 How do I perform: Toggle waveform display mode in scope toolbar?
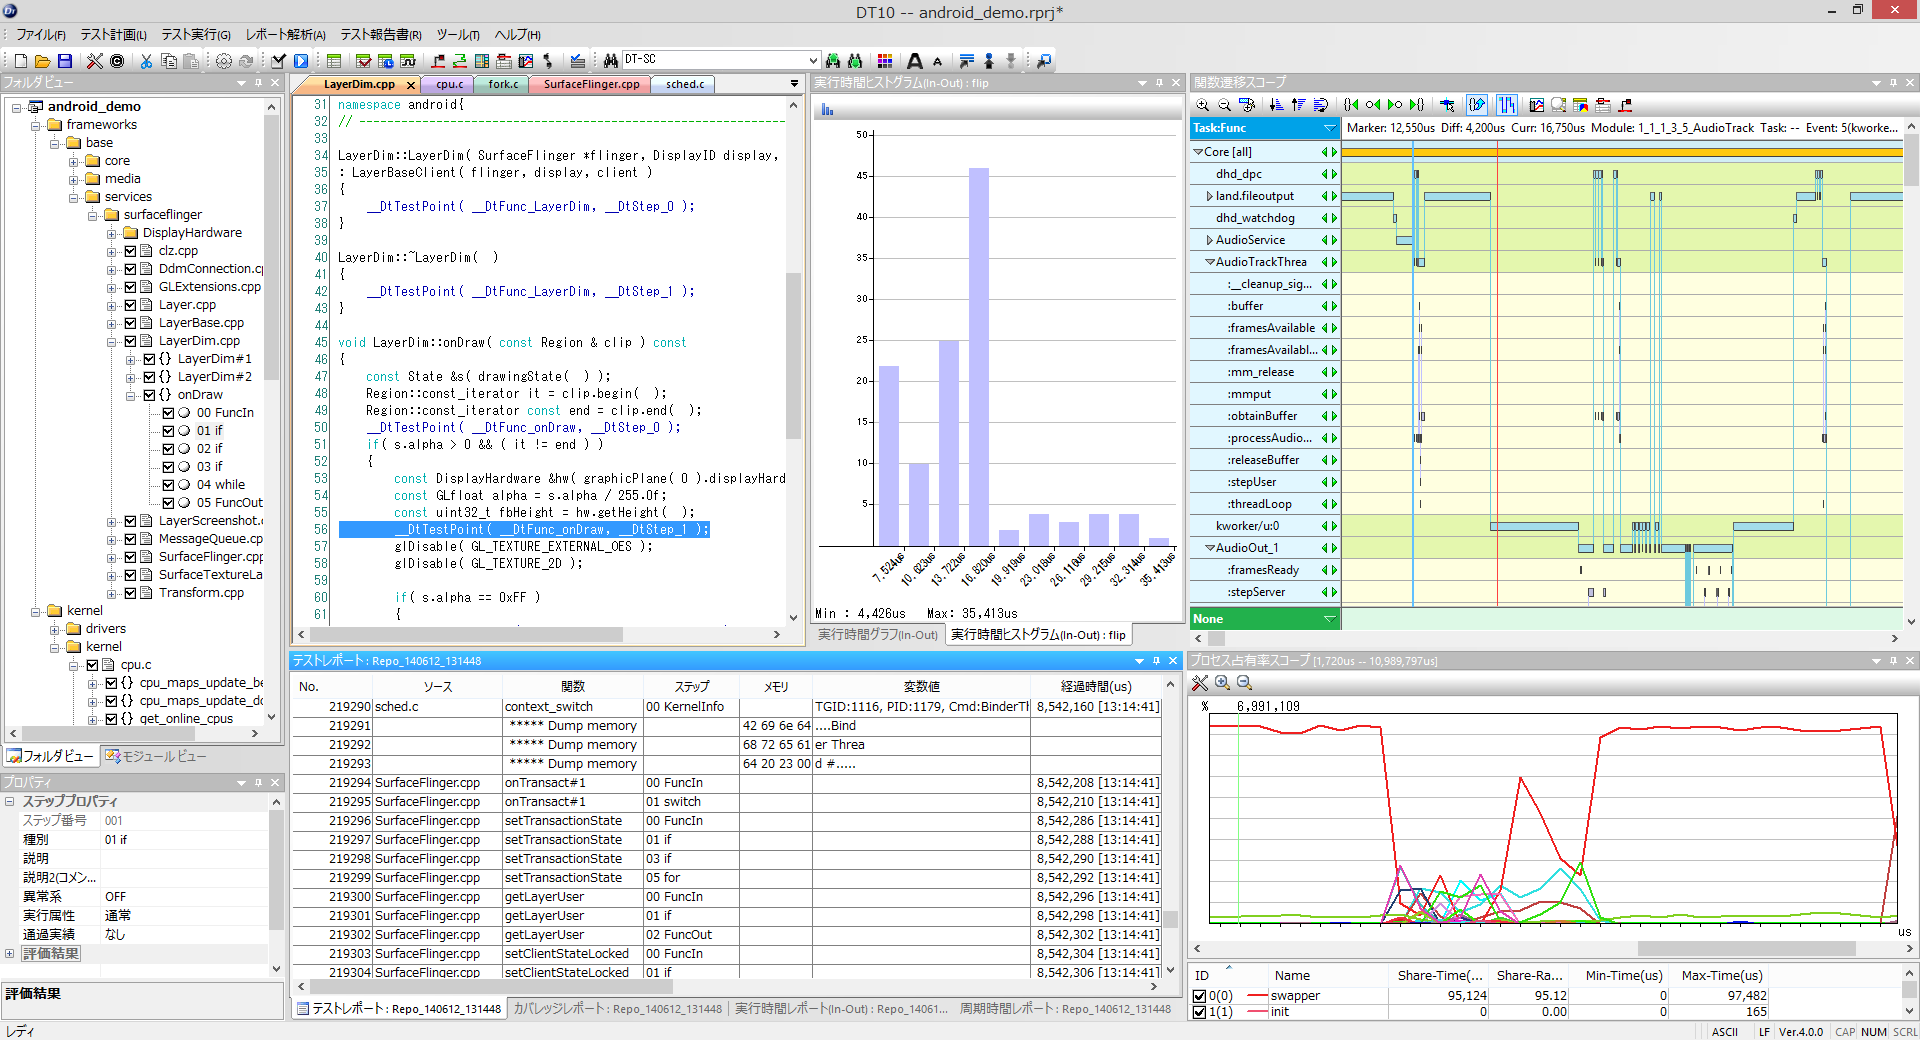1507,104
